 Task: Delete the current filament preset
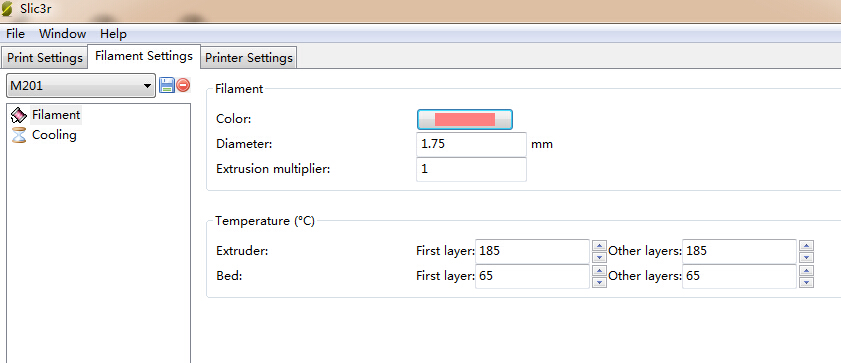click(183, 85)
